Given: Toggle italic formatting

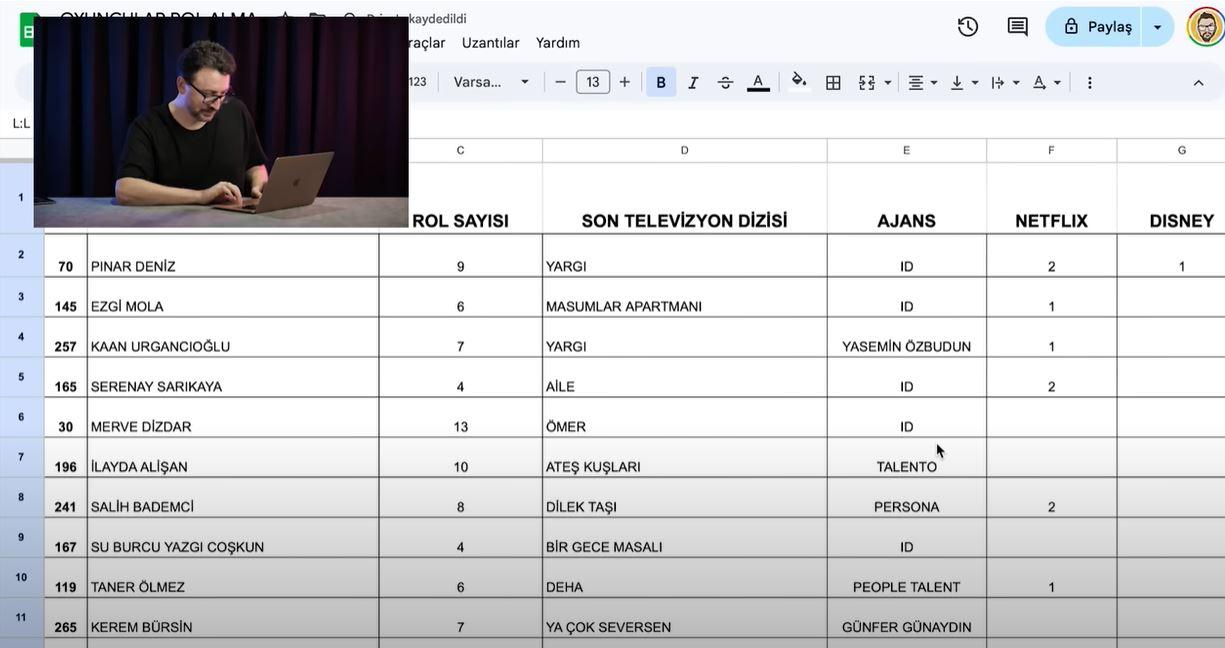Looking at the screenshot, I should tap(693, 82).
